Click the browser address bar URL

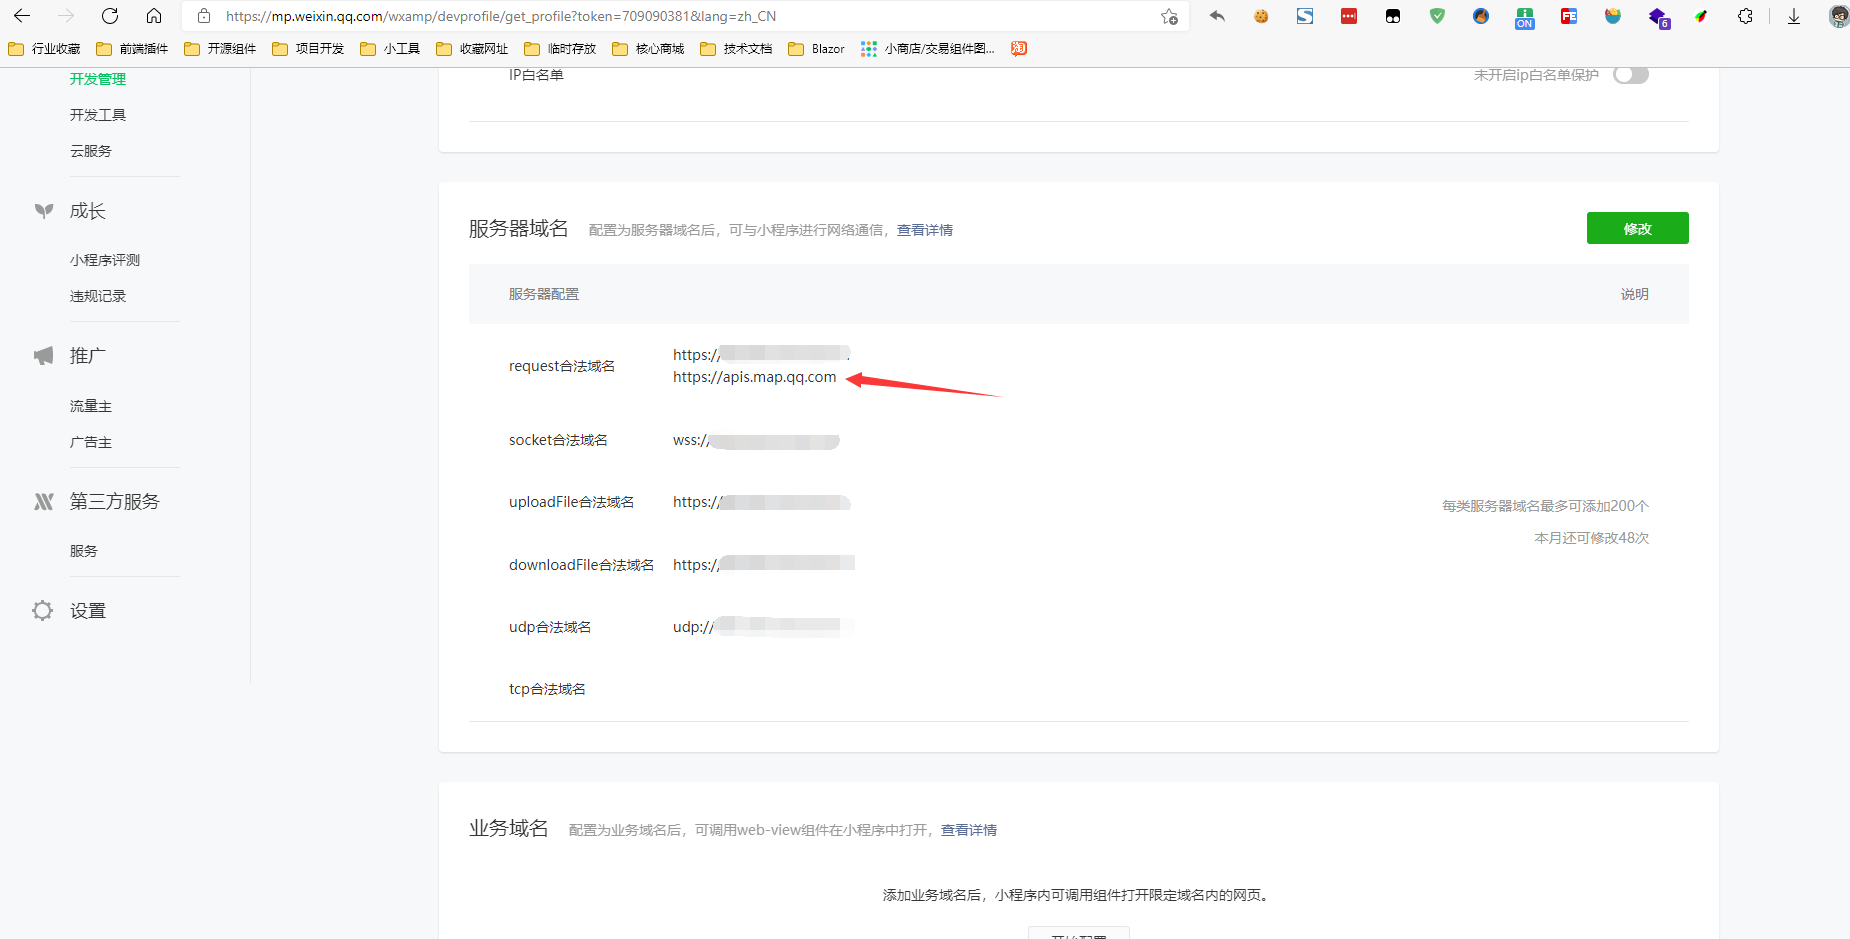point(500,16)
